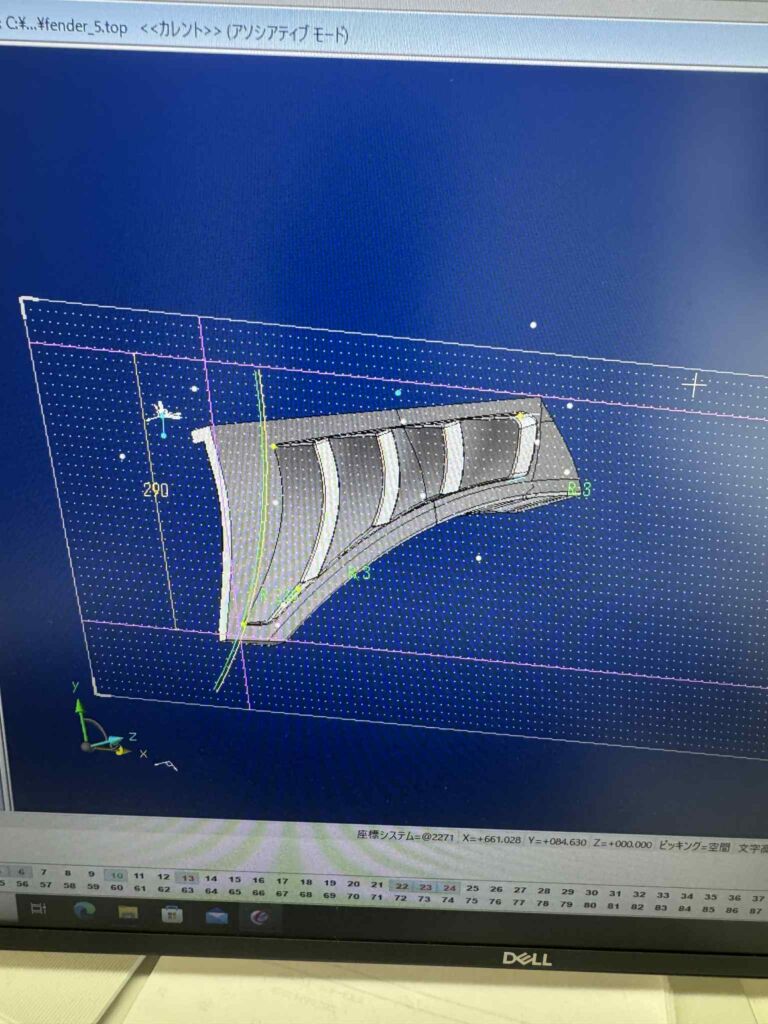Open the Microsoft Store taskbar icon
Image resolution: width=768 pixels, height=1024 pixels.
point(172,914)
